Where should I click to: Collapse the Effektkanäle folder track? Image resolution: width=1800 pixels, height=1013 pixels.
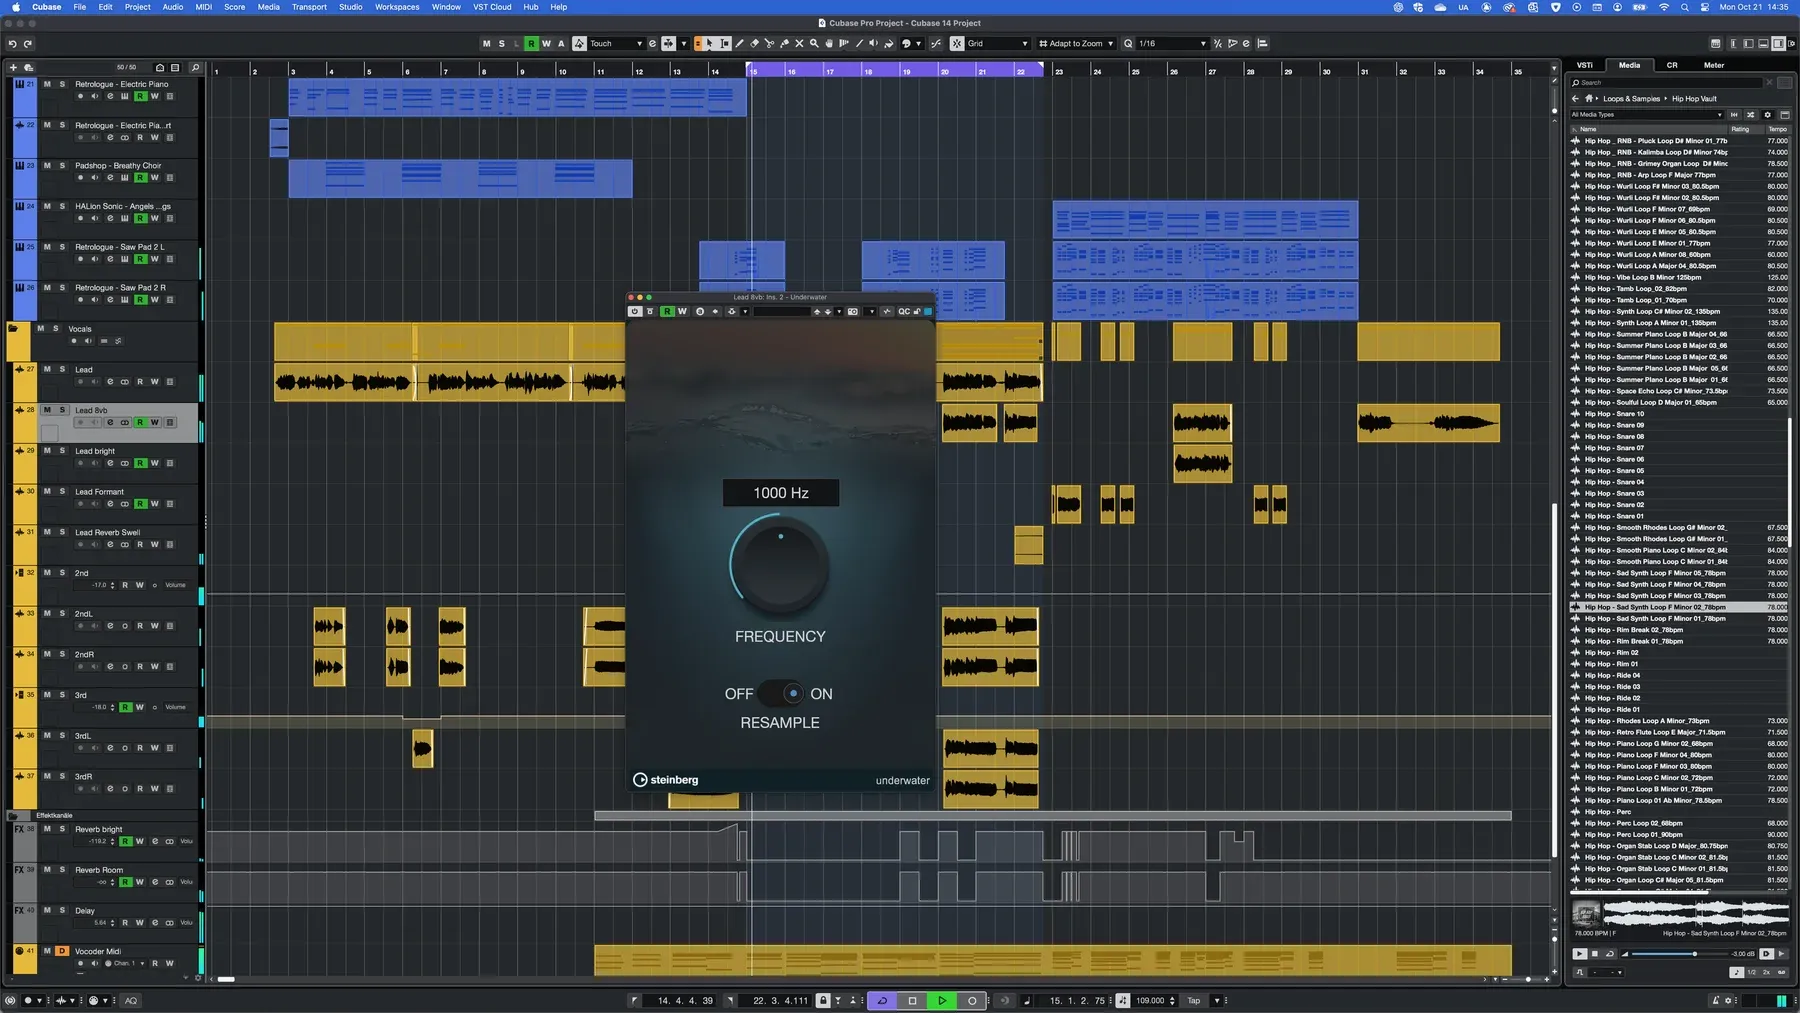tap(12, 815)
